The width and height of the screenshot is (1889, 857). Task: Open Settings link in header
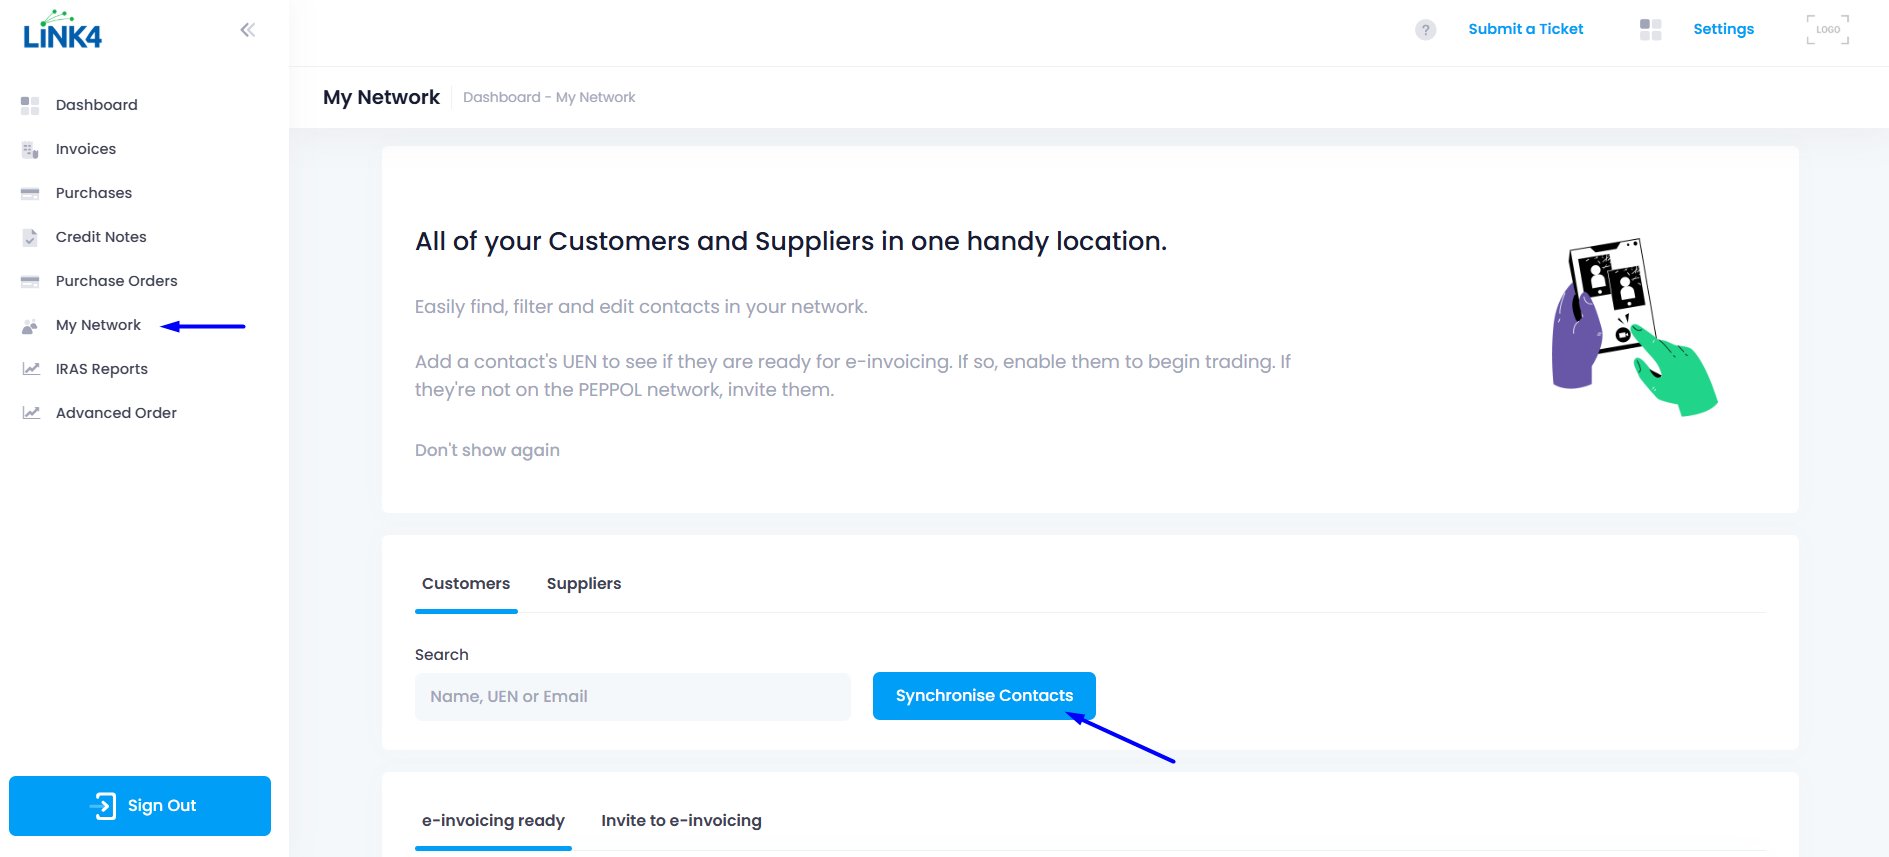pos(1723,29)
